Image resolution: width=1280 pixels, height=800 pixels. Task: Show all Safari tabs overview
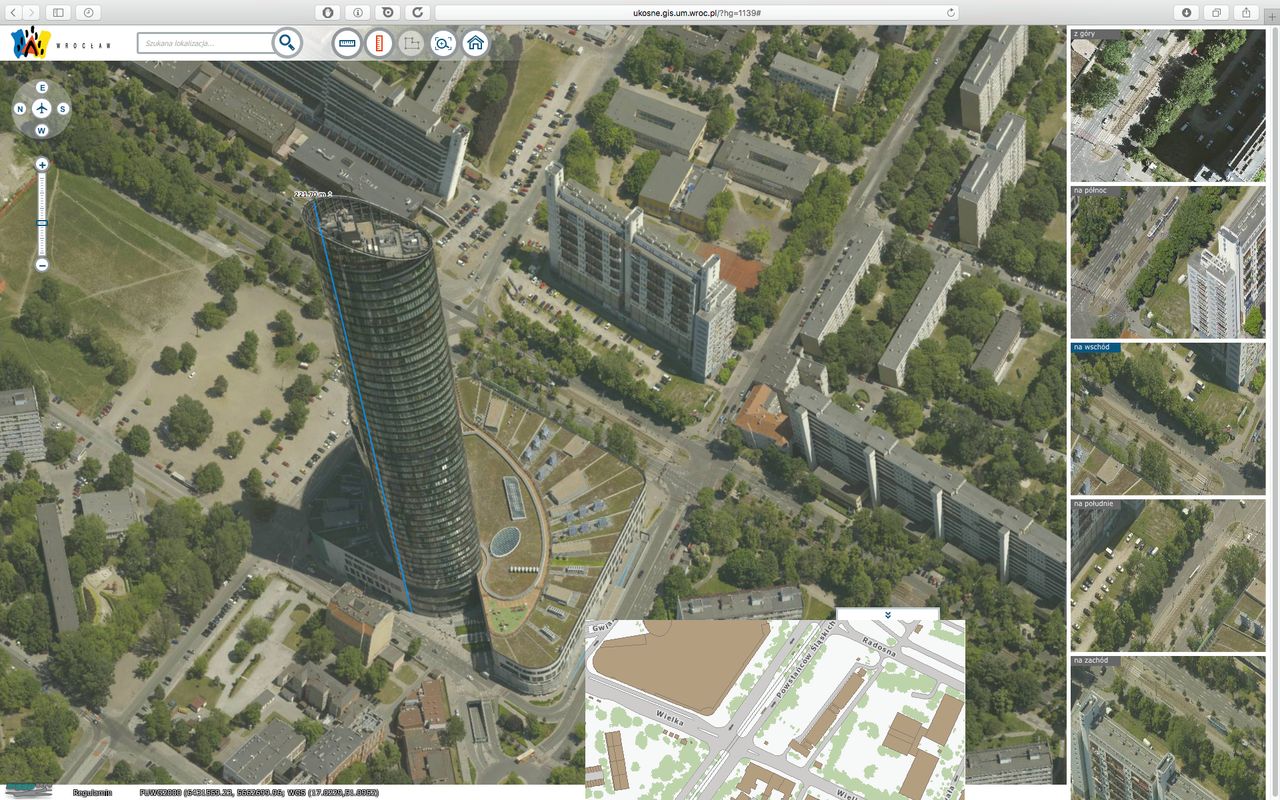(1217, 13)
